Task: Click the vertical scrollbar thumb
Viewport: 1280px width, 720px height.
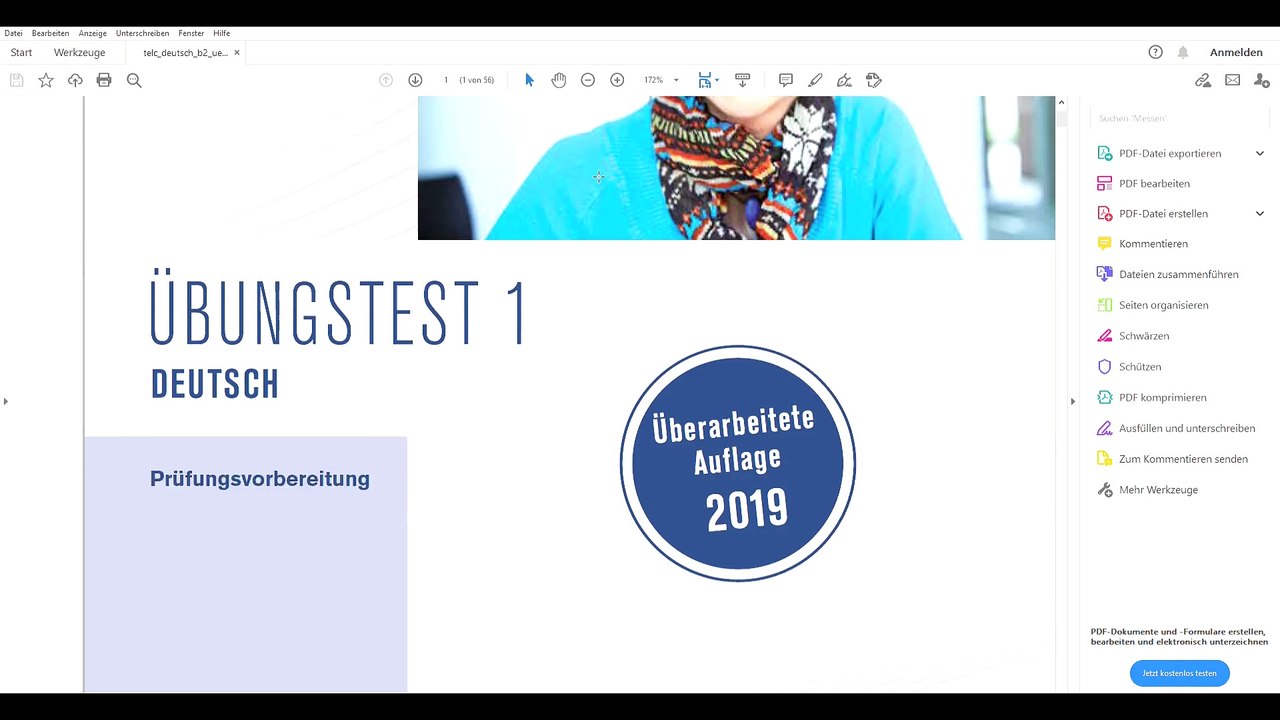Action: point(1061,118)
